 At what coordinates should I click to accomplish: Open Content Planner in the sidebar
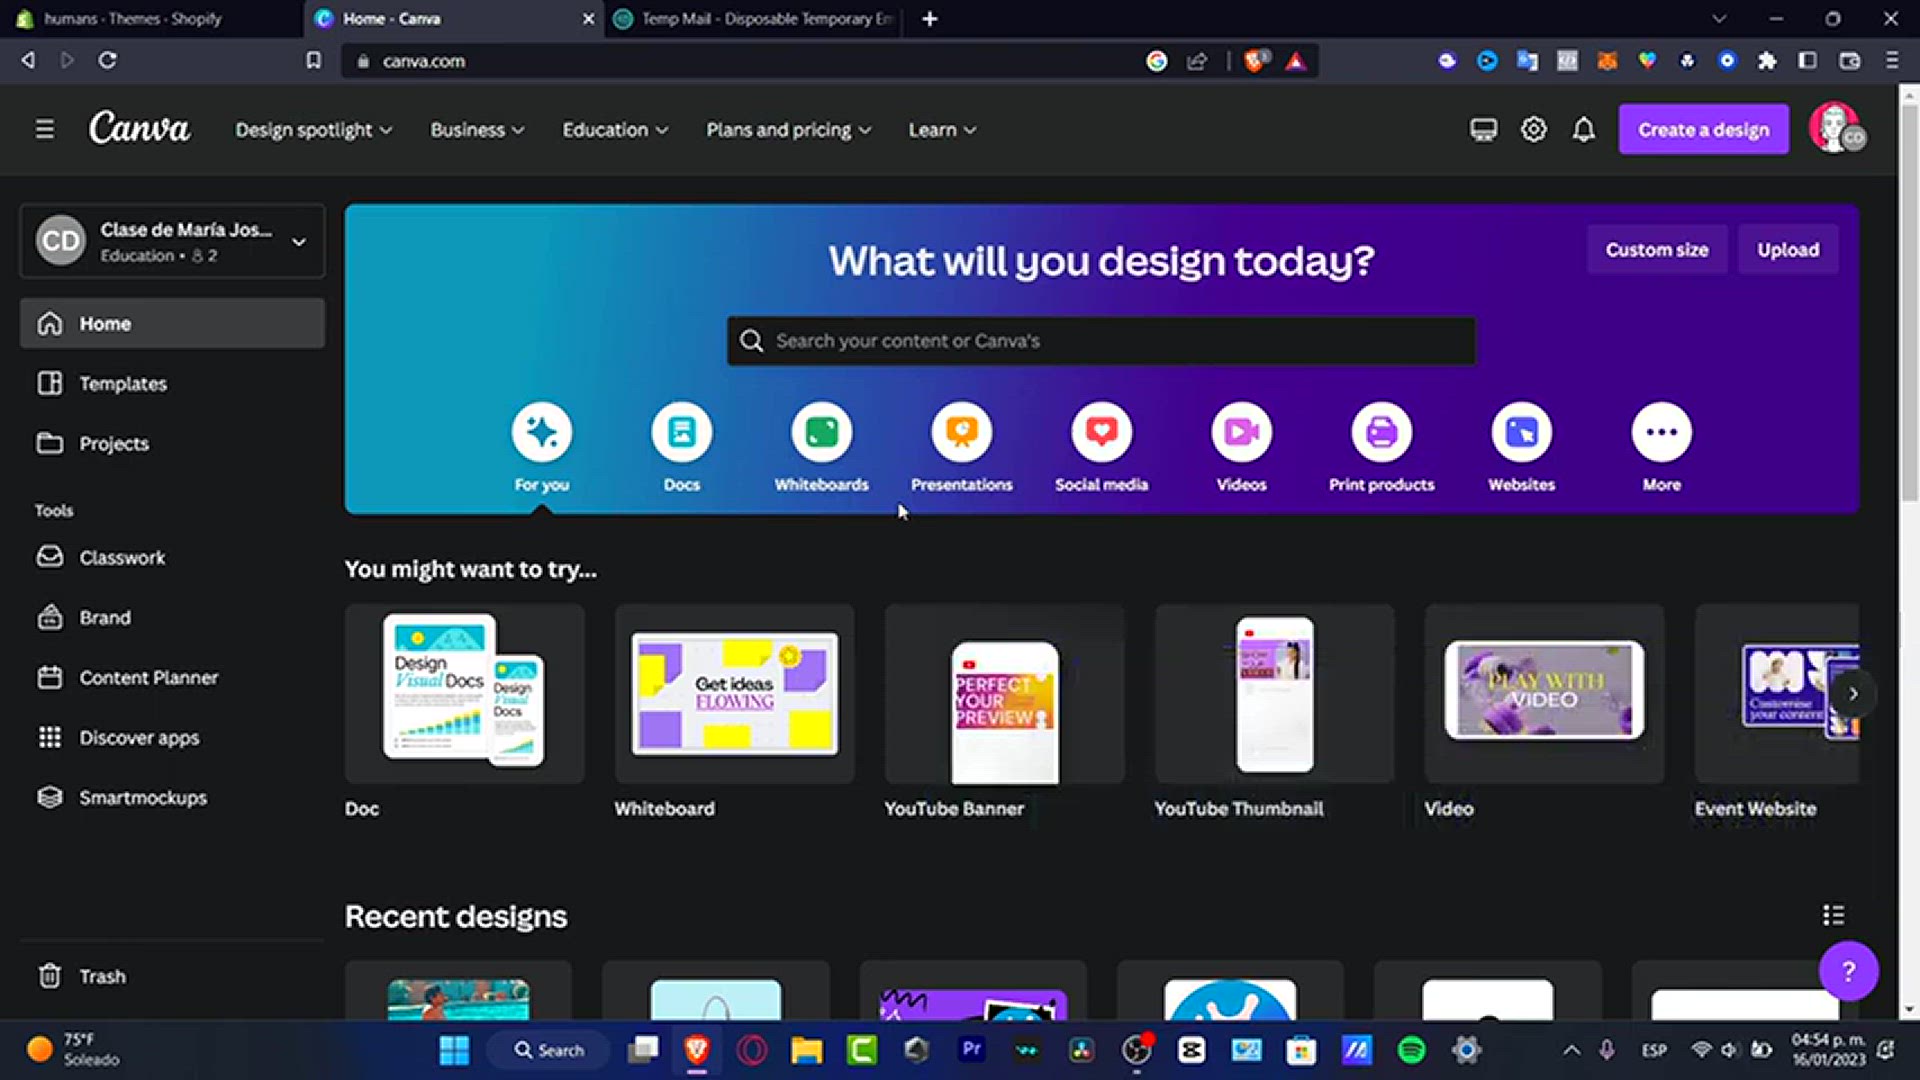[x=172, y=677]
